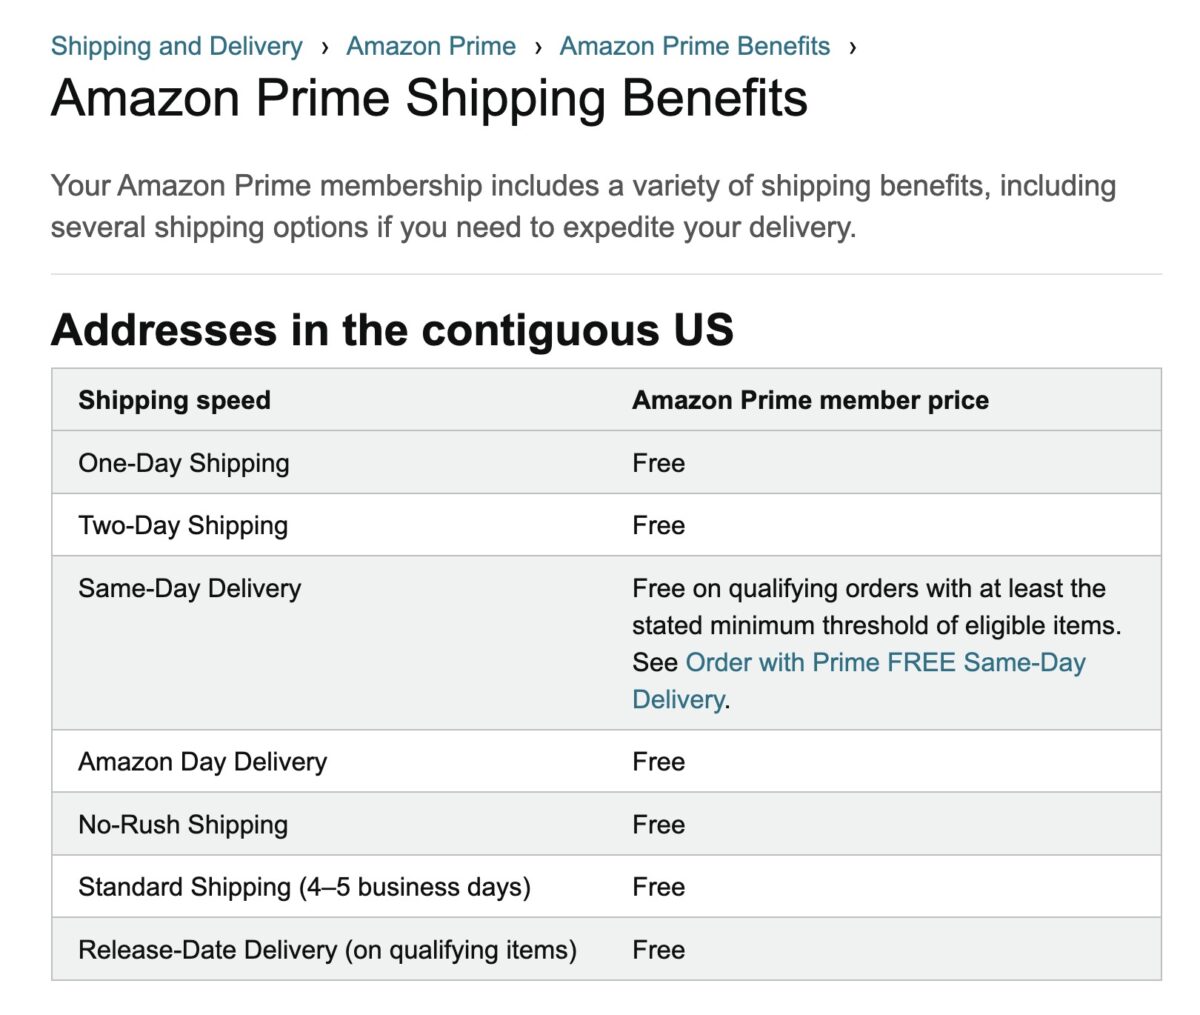Click the chevron after Shipping and Delivery
Viewport: 1200px width, 1015px height.
click(325, 46)
